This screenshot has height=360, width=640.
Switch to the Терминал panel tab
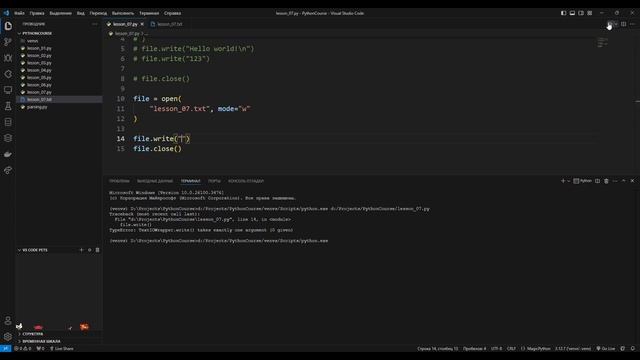click(x=191, y=181)
